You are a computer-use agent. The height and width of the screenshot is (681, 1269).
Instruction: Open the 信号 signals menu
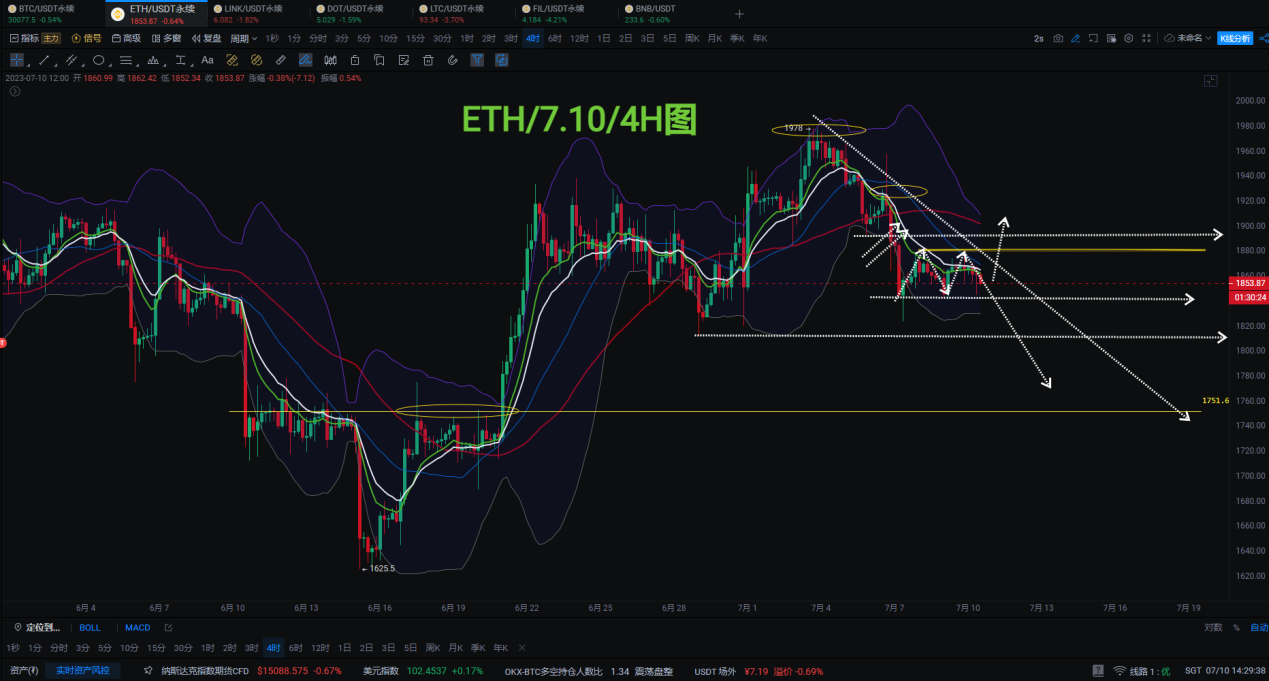86,38
